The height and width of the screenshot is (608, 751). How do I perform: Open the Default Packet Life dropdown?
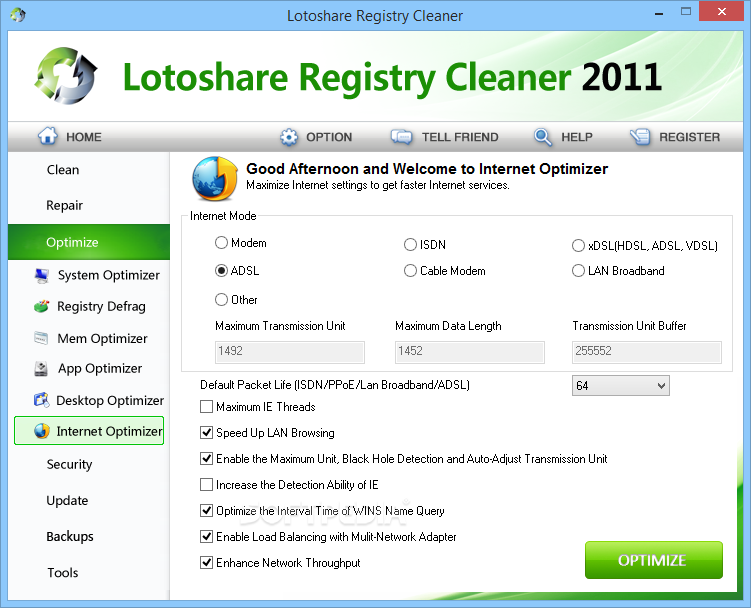(621, 386)
